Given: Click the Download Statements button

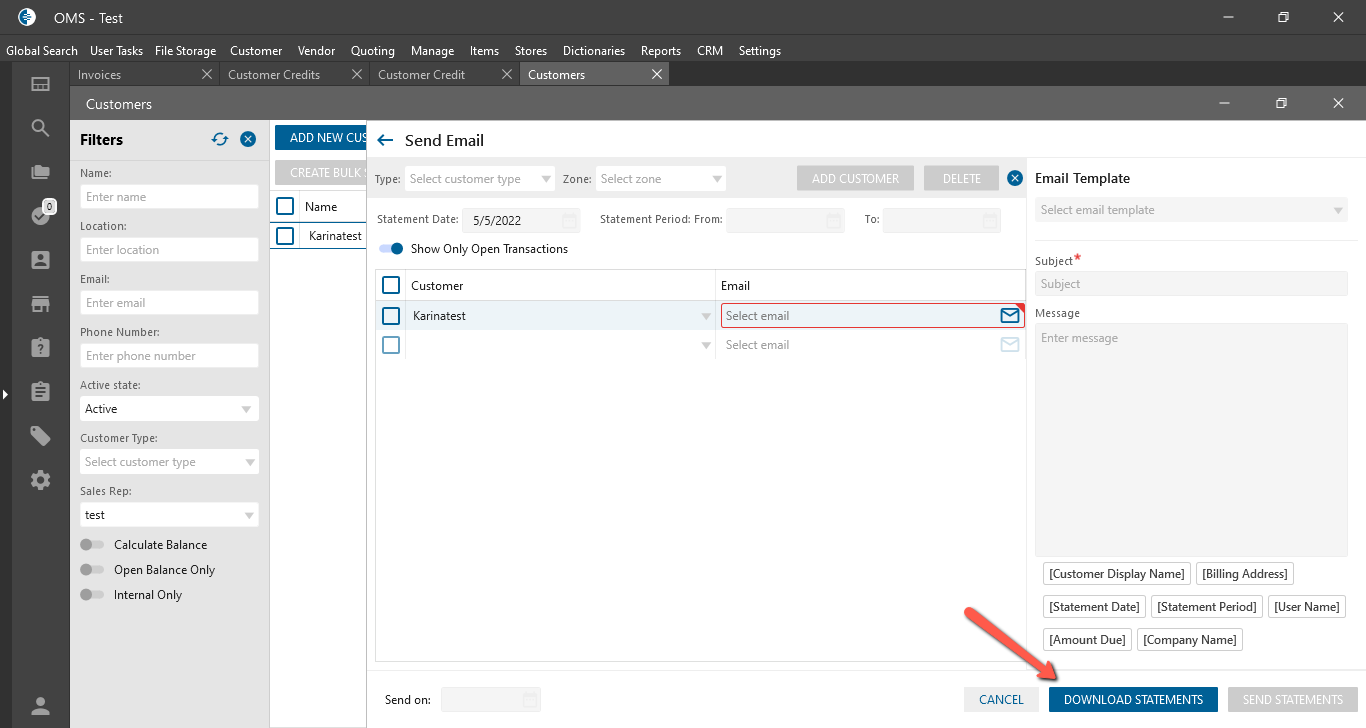Looking at the screenshot, I should (x=1133, y=700).
